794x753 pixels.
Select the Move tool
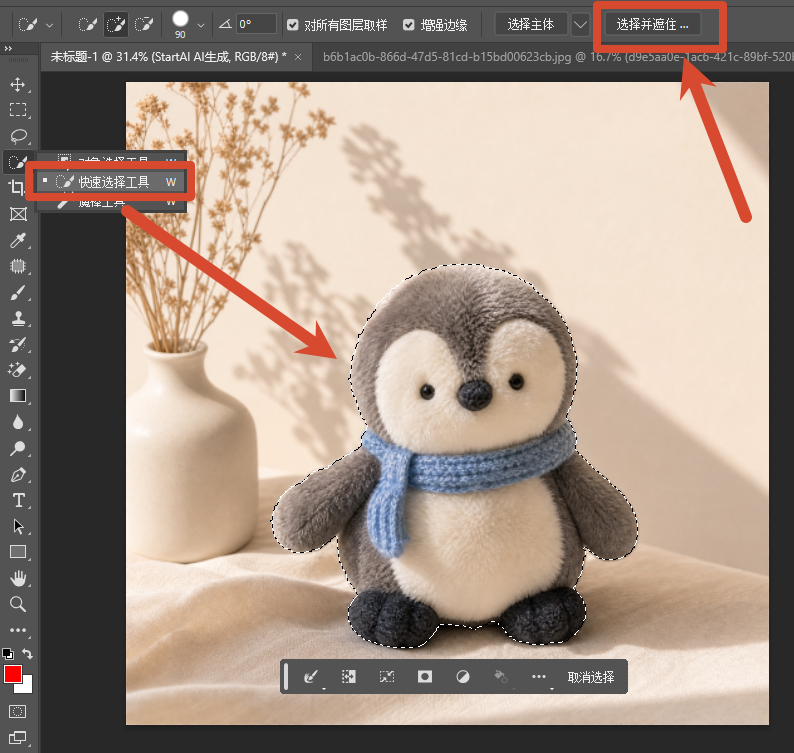pyautogui.click(x=18, y=84)
